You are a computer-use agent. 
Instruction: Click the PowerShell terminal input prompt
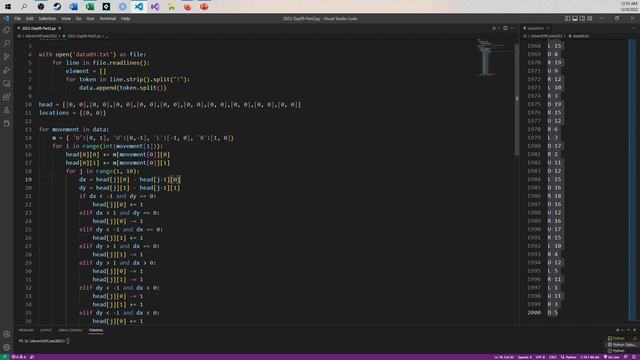45,340
